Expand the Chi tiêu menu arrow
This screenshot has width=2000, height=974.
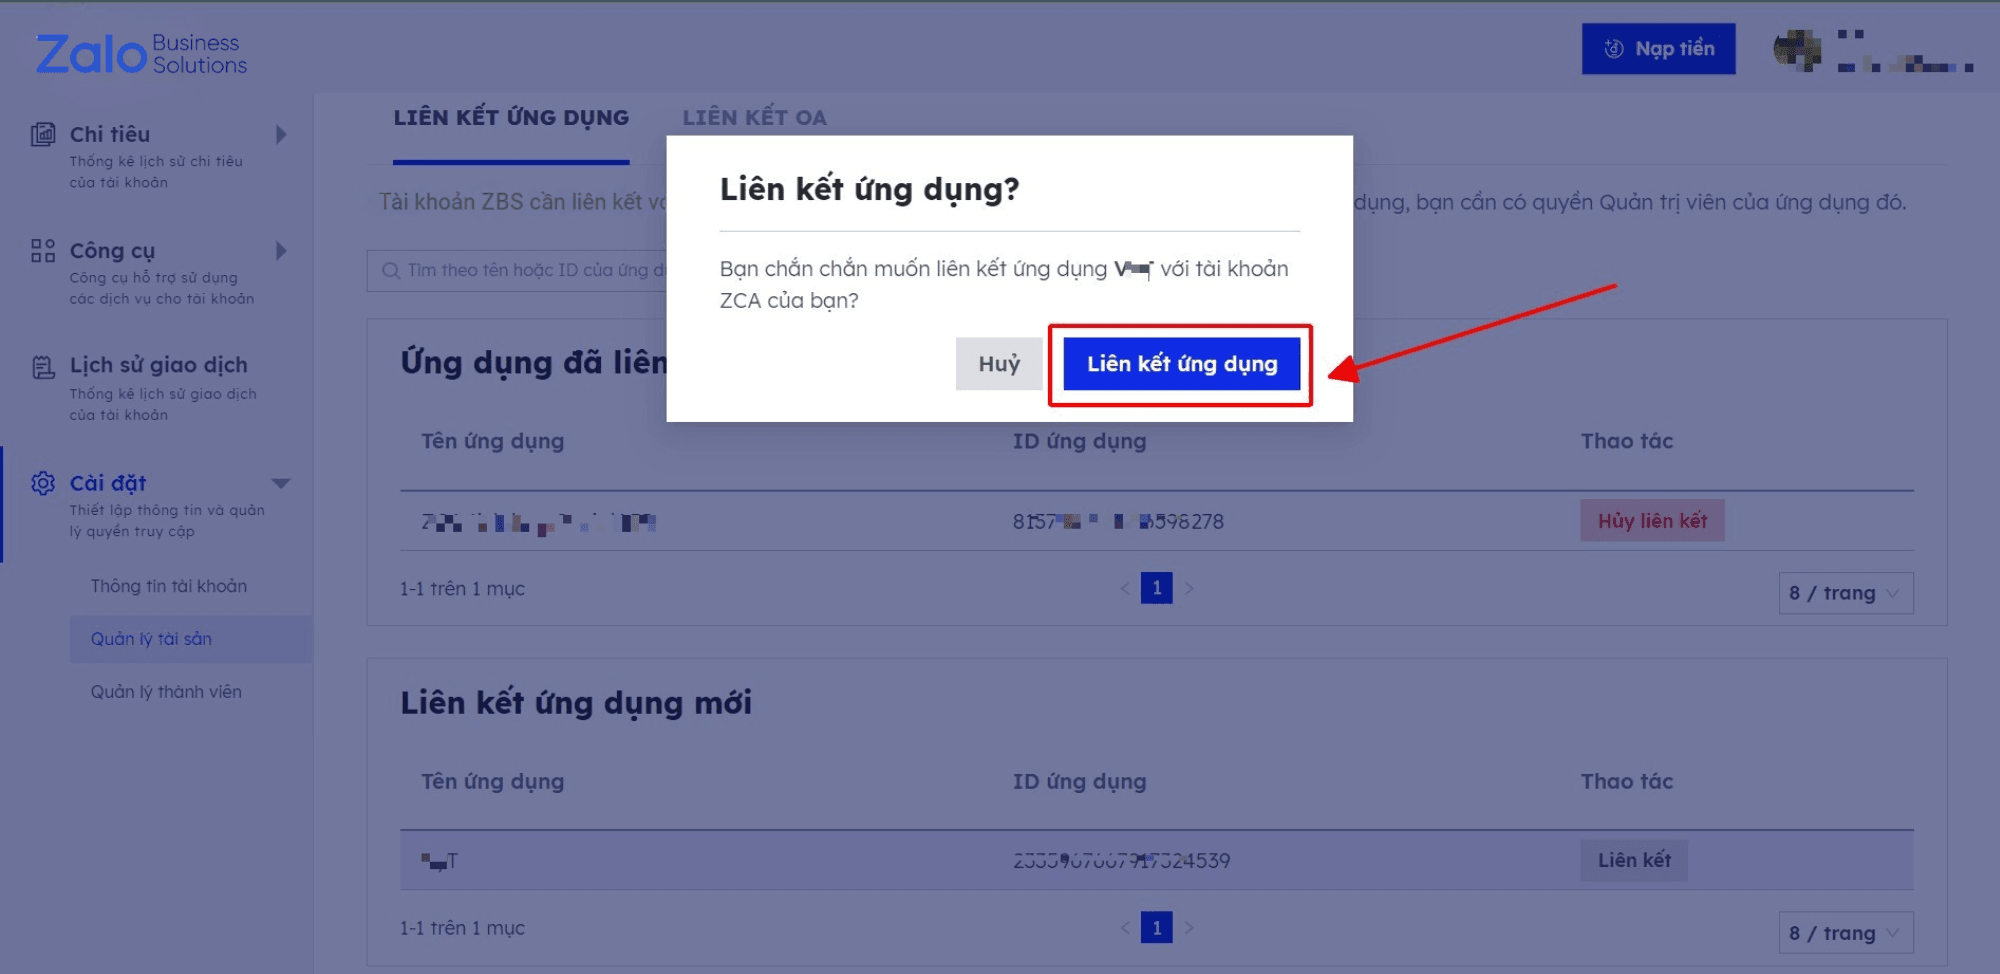[x=281, y=135]
